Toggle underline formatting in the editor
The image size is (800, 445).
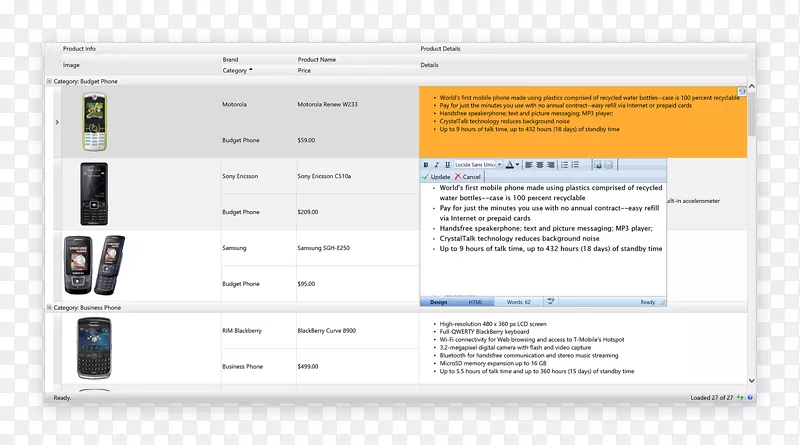pyautogui.click(x=446, y=164)
